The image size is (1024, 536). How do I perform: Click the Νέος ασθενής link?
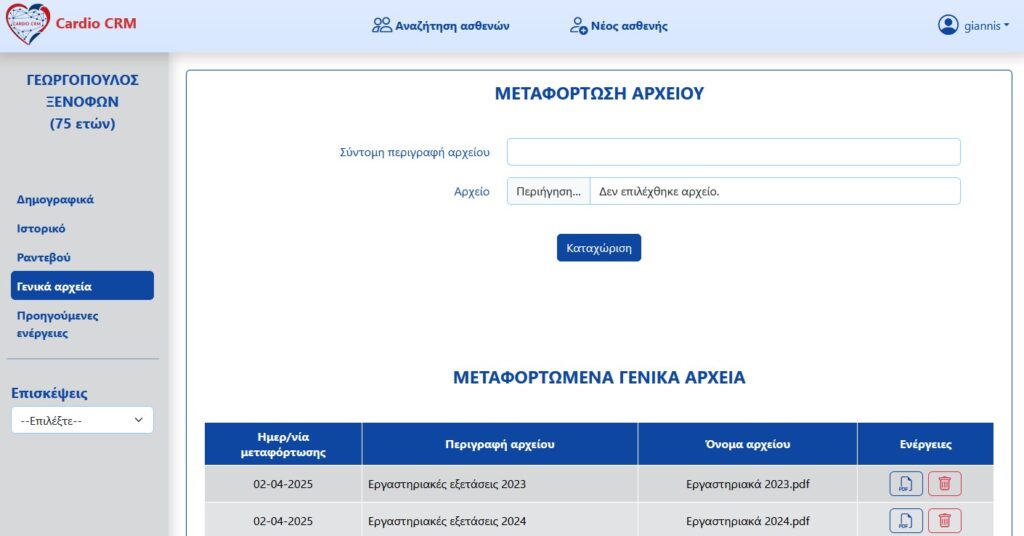[632, 26]
